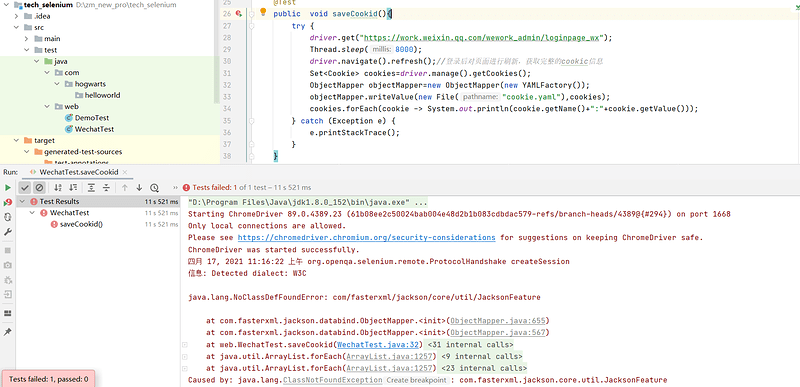Expand the .idea folder

(x=16, y=16)
